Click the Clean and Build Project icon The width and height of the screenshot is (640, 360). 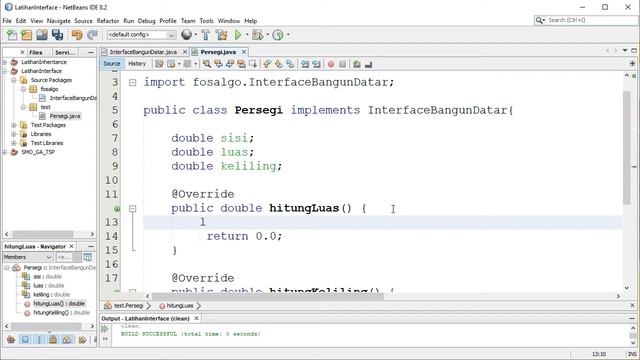point(222,35)
